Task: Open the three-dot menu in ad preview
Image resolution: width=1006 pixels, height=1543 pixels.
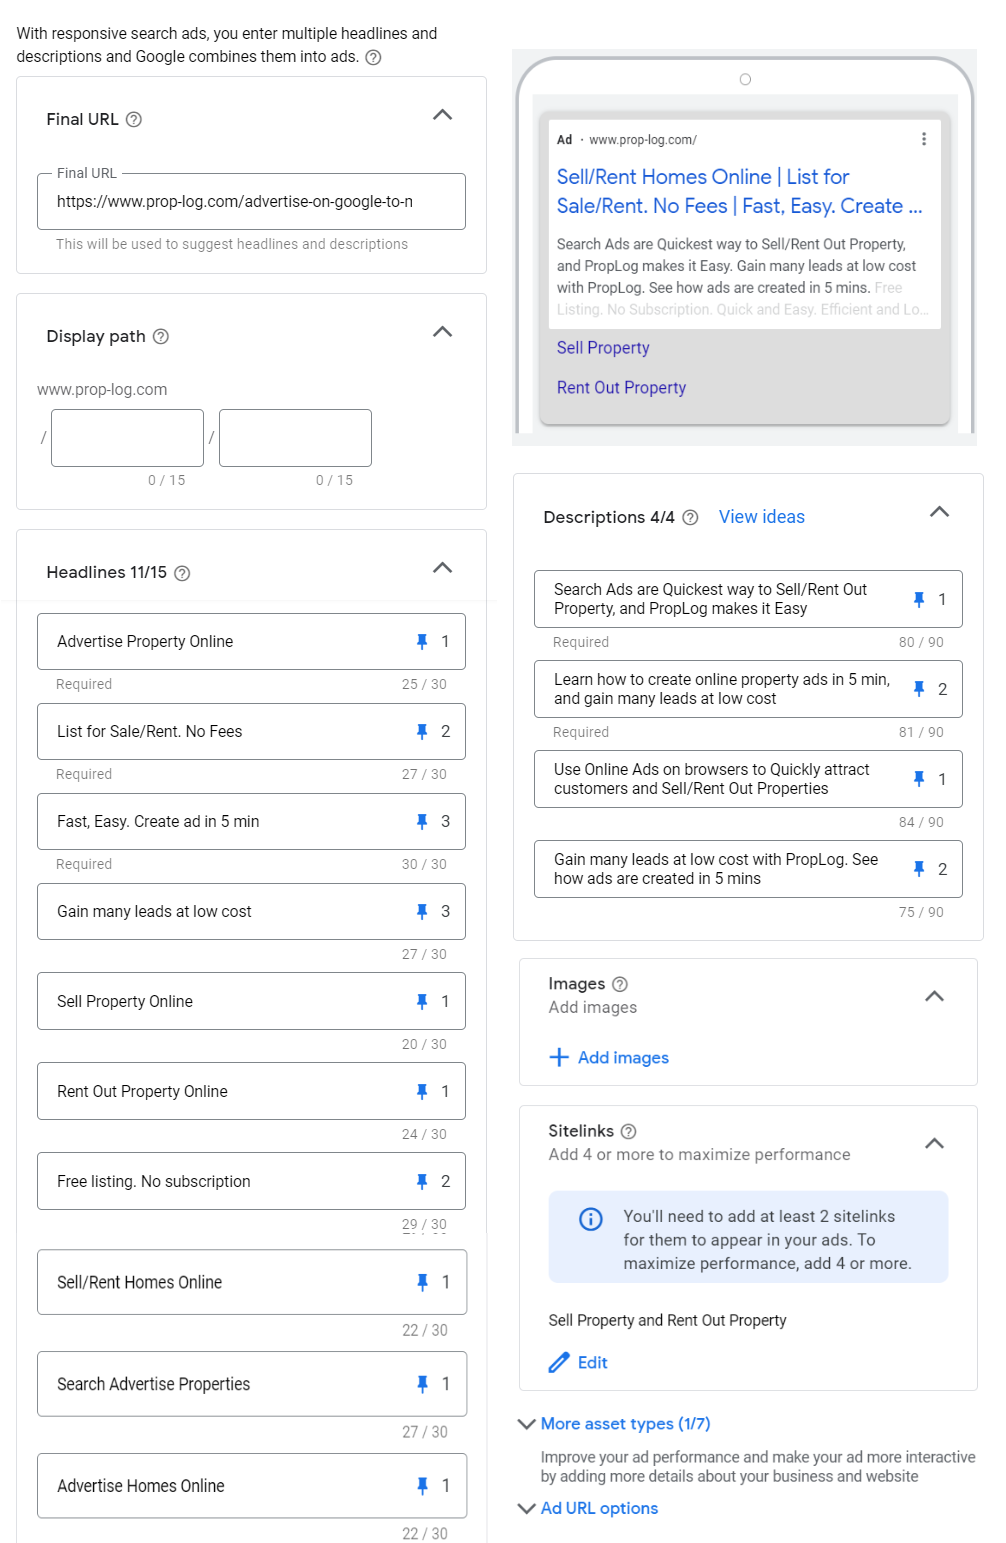Action: pyautogui.click(x=924, y=139)
